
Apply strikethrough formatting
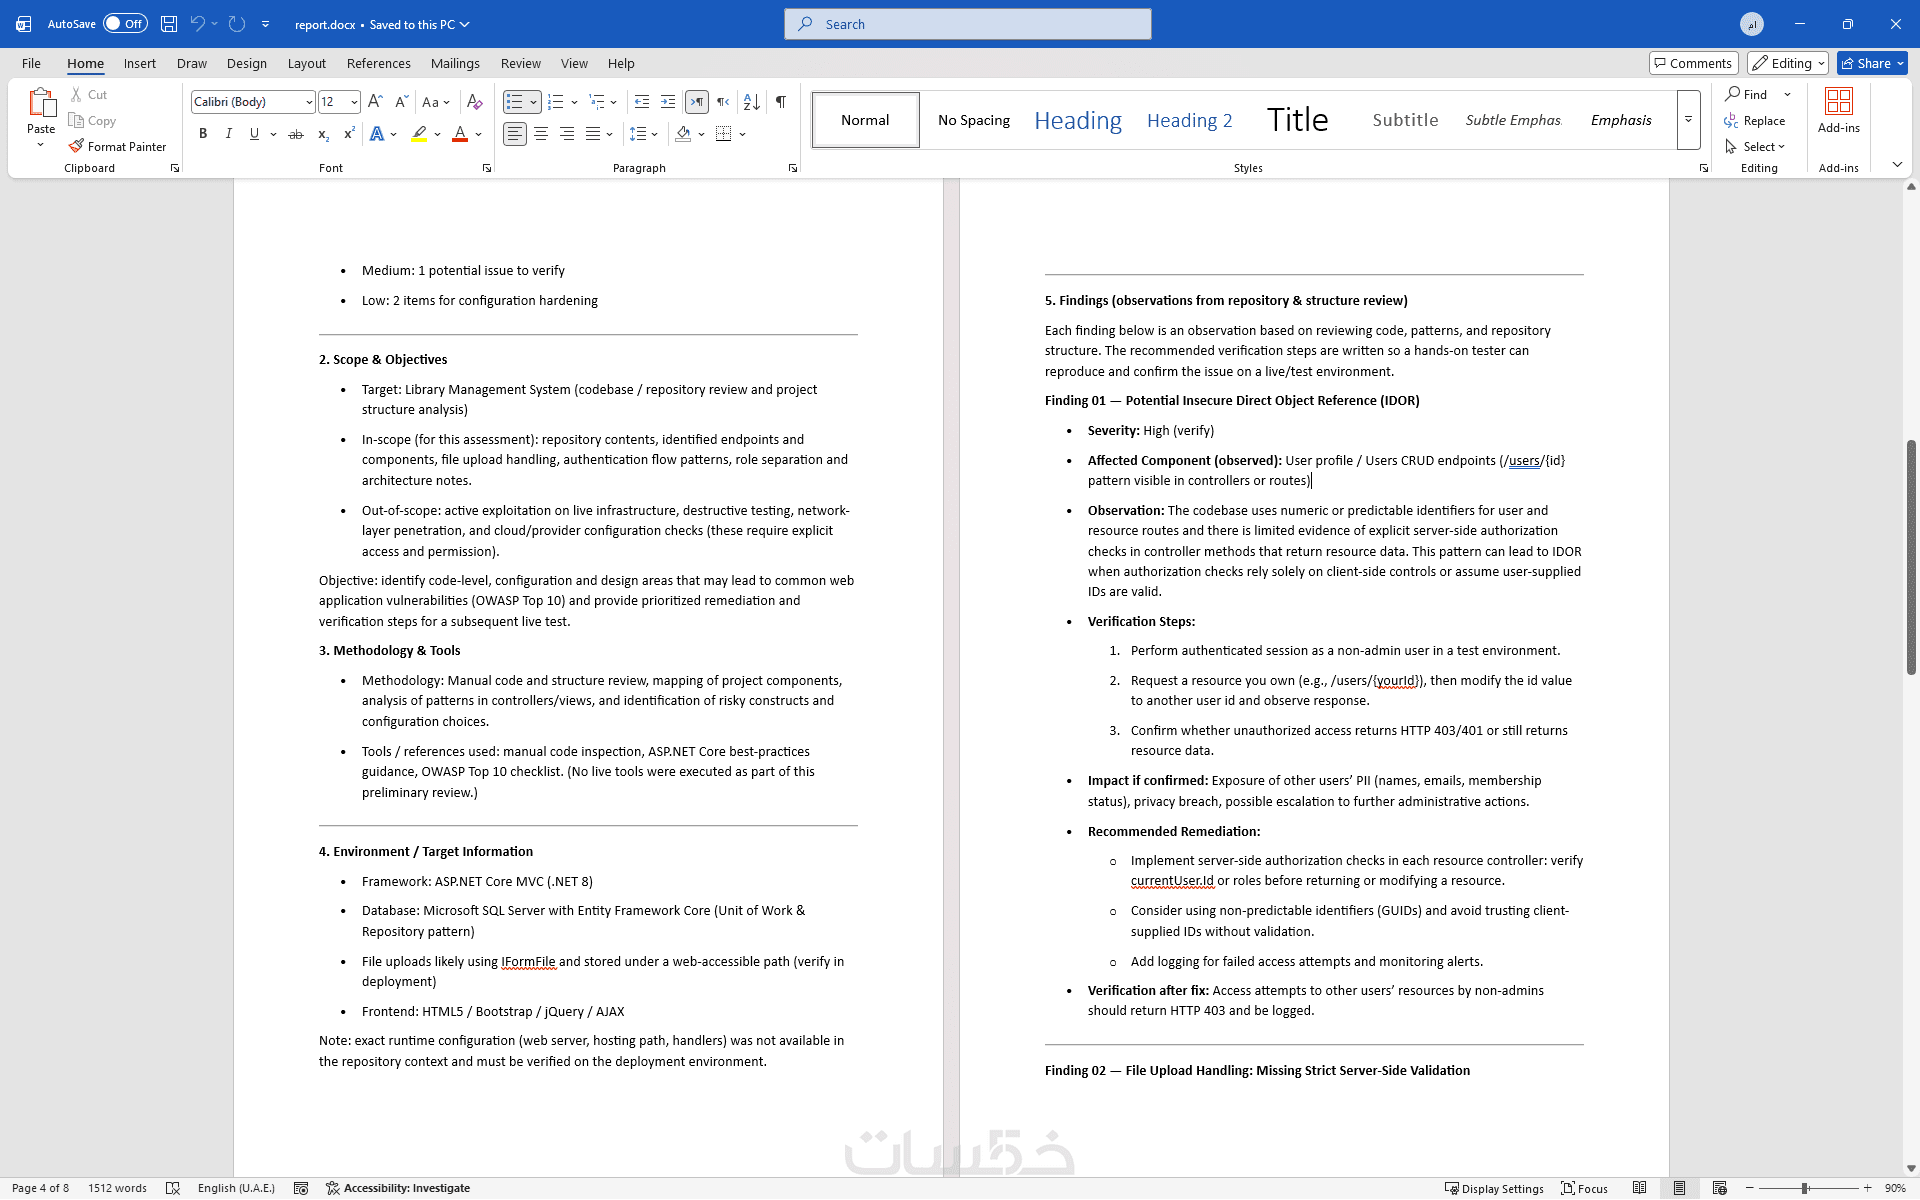pos(295,134)
